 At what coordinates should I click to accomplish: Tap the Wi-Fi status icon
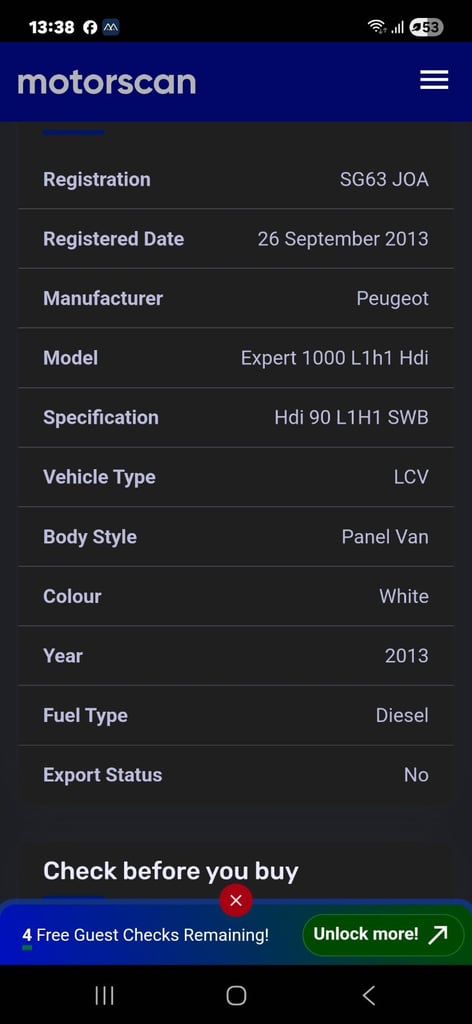(x=377, y=27)
